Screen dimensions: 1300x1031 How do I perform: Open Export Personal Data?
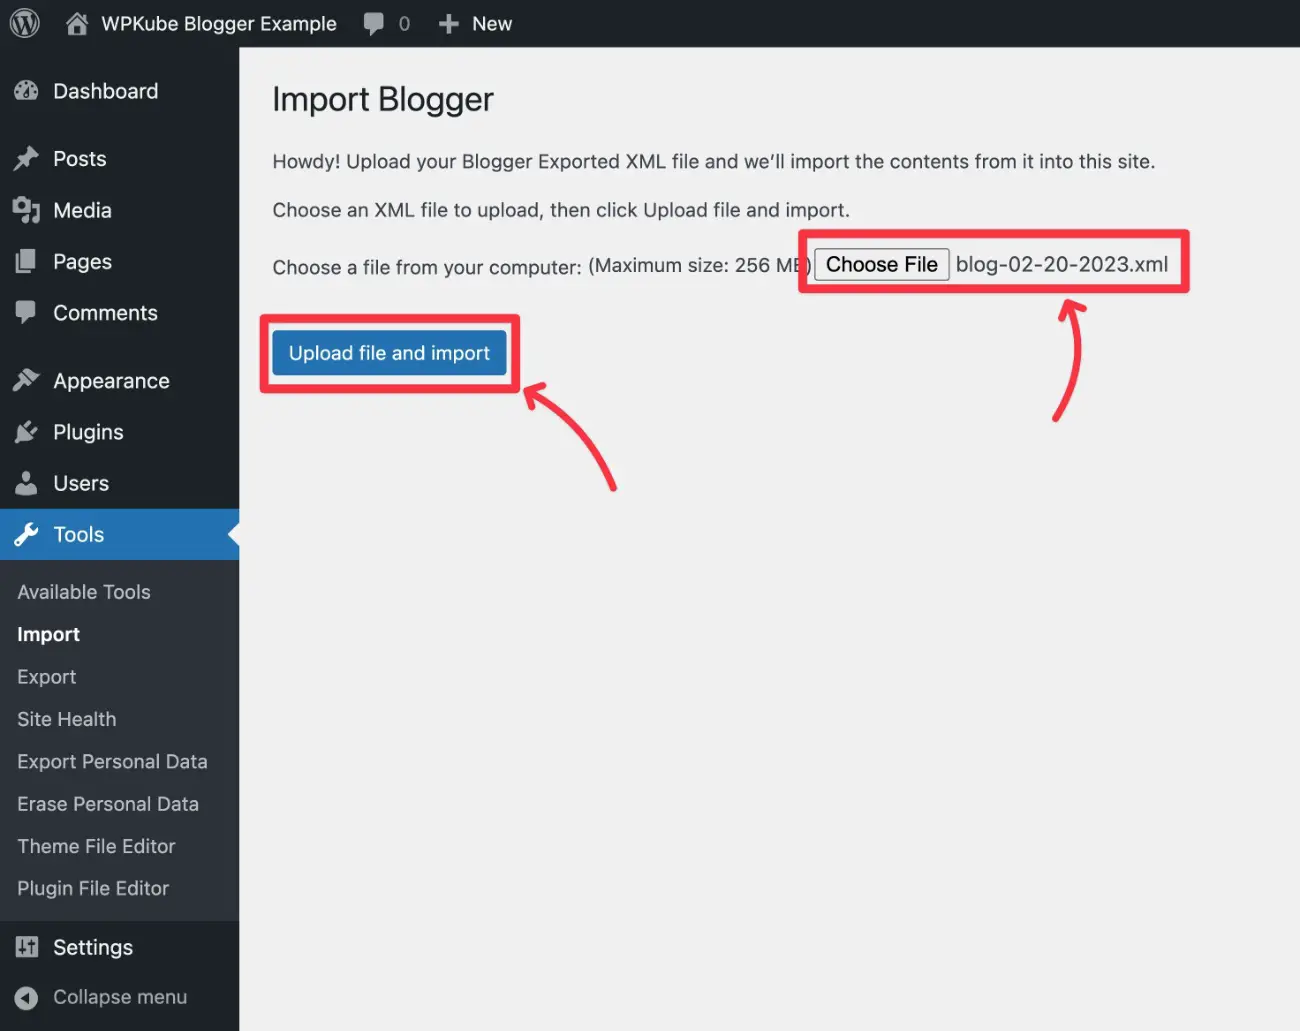pos(112,762)
